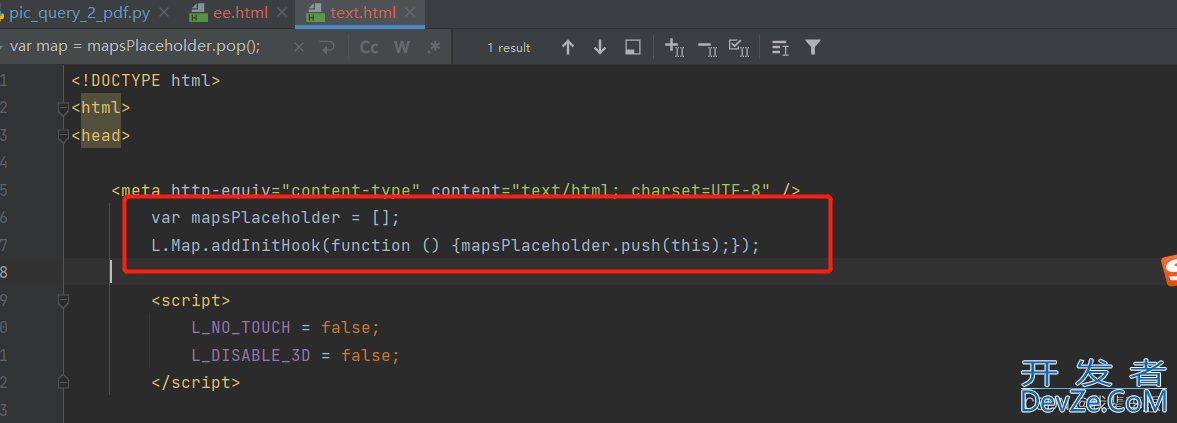Click the '1 result' search count
1177x423 pixels.
click(509, 47)
